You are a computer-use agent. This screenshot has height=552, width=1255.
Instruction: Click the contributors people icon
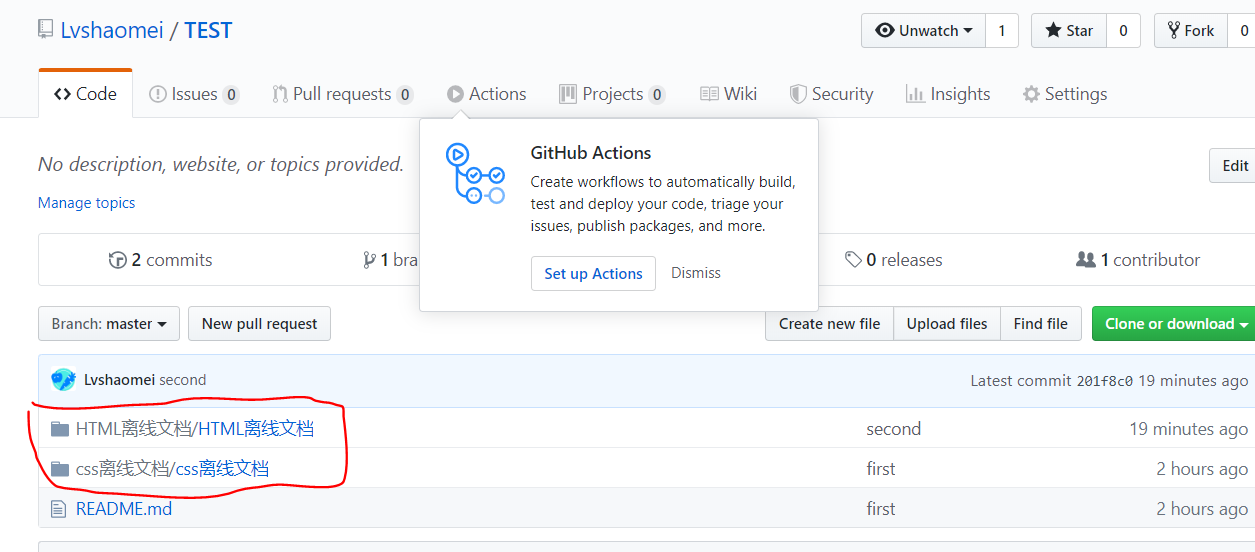click(x=1085, y=260)
